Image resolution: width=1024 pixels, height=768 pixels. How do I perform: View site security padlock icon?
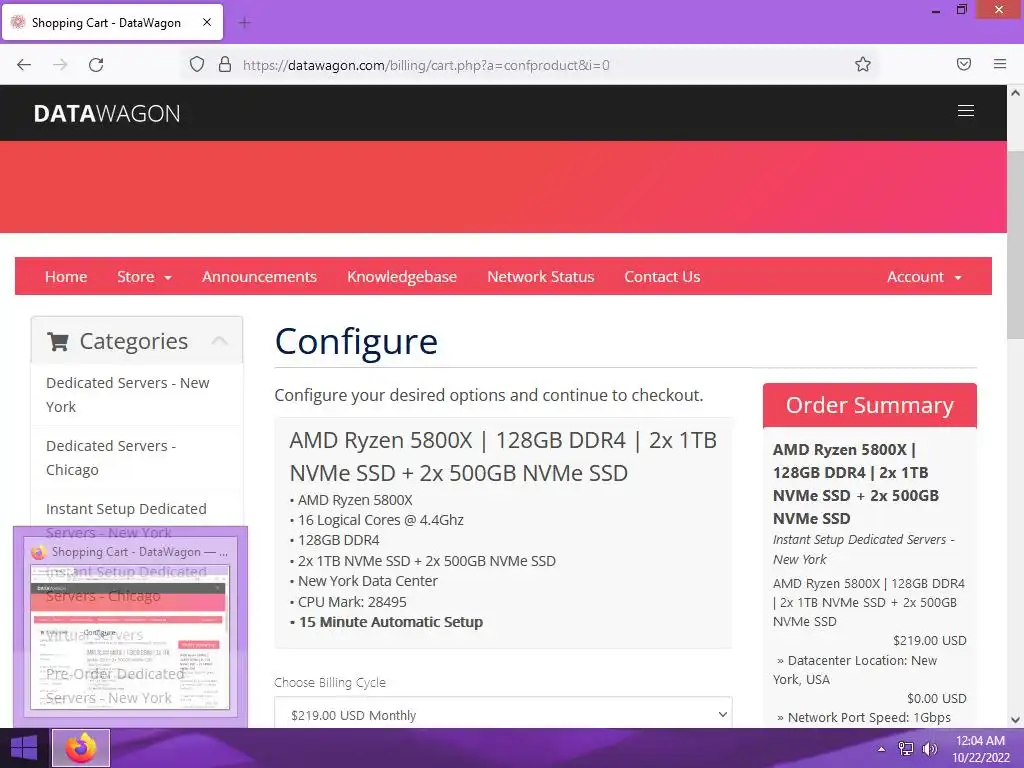click(225, 65)
